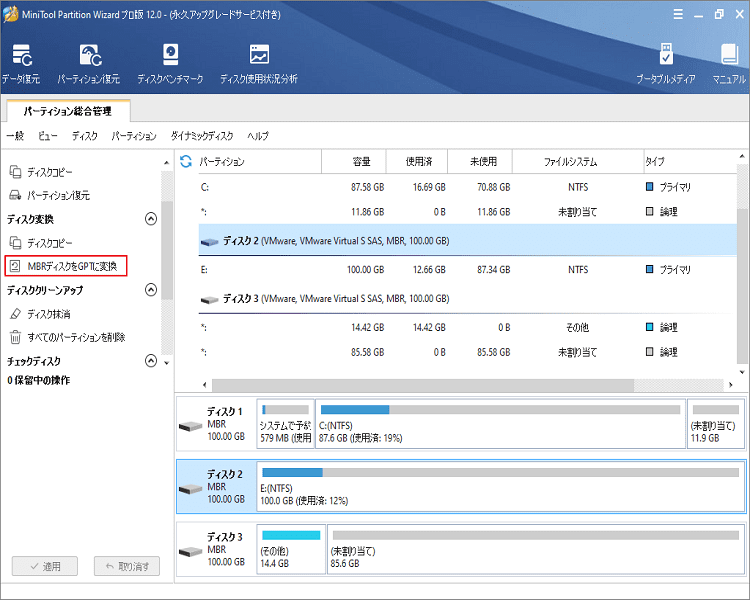This screenshot has width=750, height=600.
Task: Select the 14.42 GB その他 partition row
Action: click(x=467, y=327)
